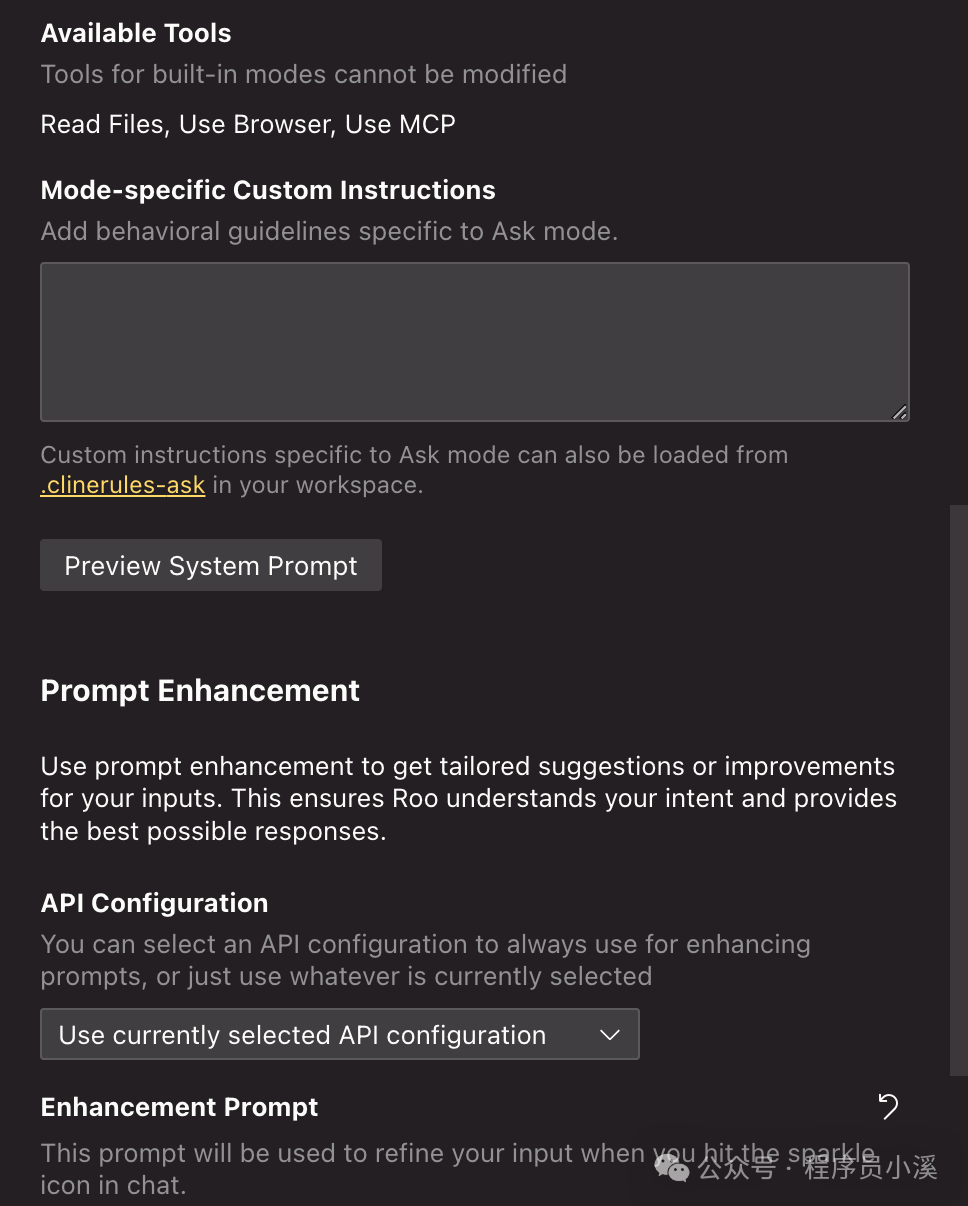
Task: Click the 'This prompt will be used' description
Action: tap(340, 1168)
